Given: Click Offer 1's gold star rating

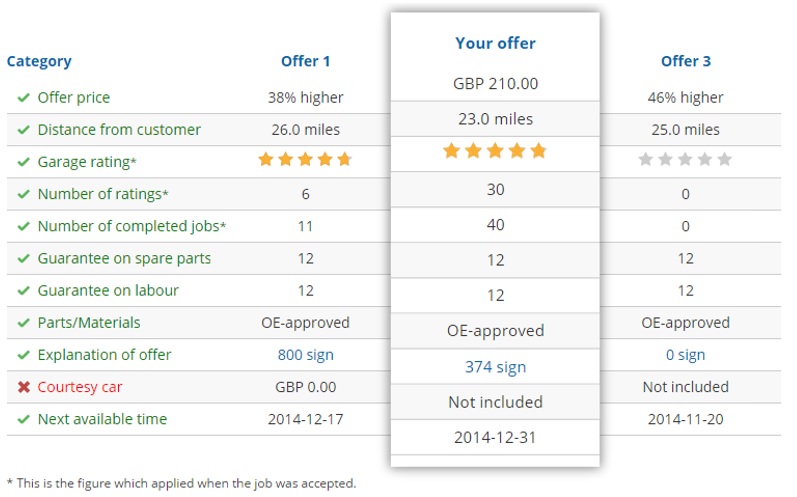Looking at the screenshot, I should 305,159.
